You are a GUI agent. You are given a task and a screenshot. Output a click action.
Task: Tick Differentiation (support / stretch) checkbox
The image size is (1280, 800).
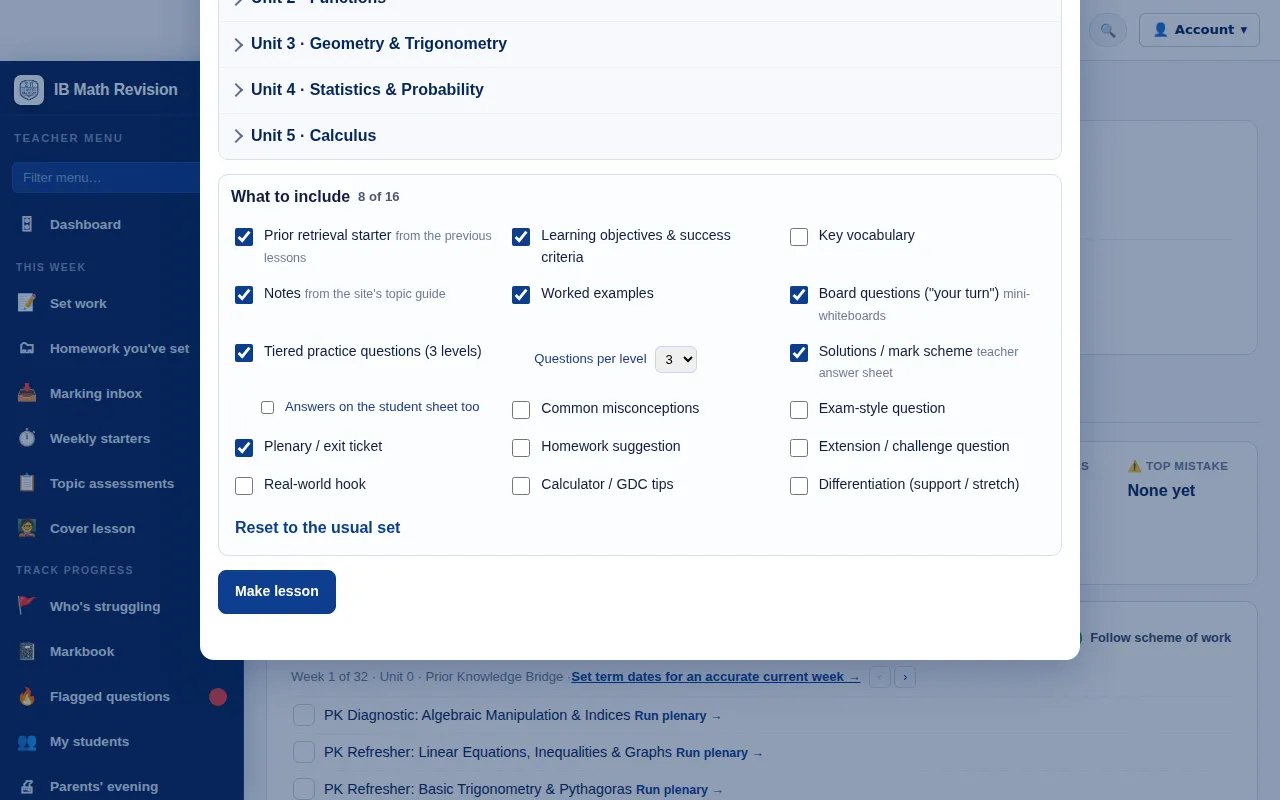(799, 486)
